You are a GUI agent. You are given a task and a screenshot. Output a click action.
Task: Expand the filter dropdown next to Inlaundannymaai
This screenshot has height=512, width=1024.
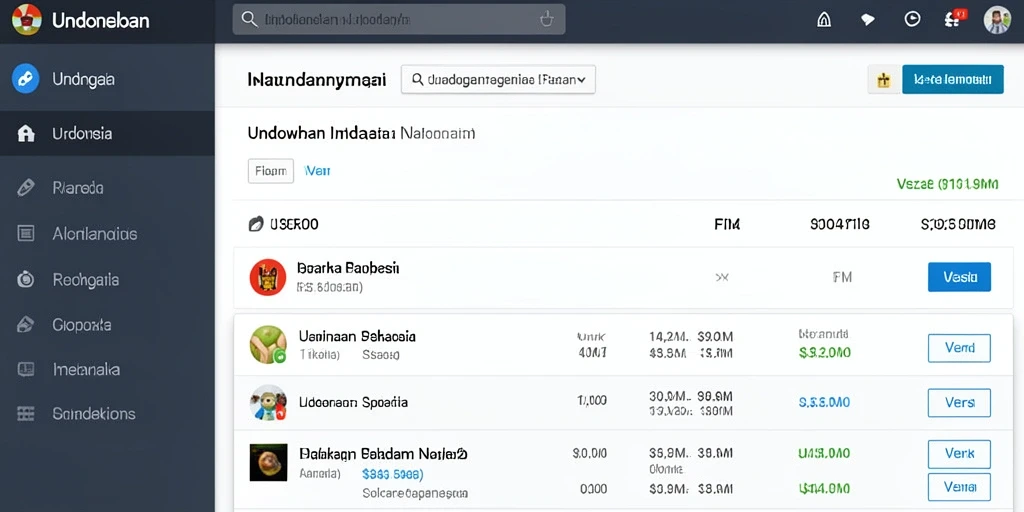498,80
